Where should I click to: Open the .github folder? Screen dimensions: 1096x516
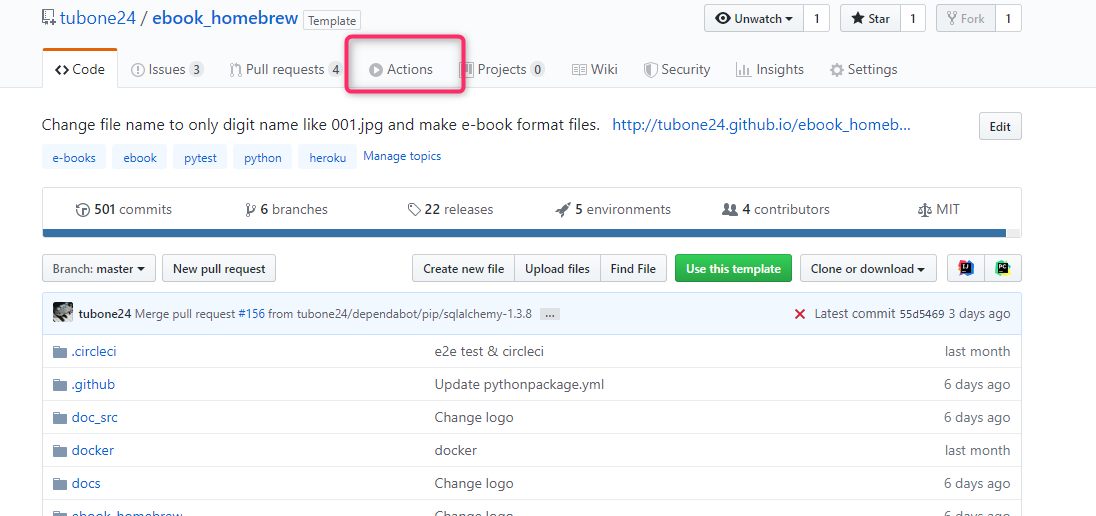coord(93,385)
